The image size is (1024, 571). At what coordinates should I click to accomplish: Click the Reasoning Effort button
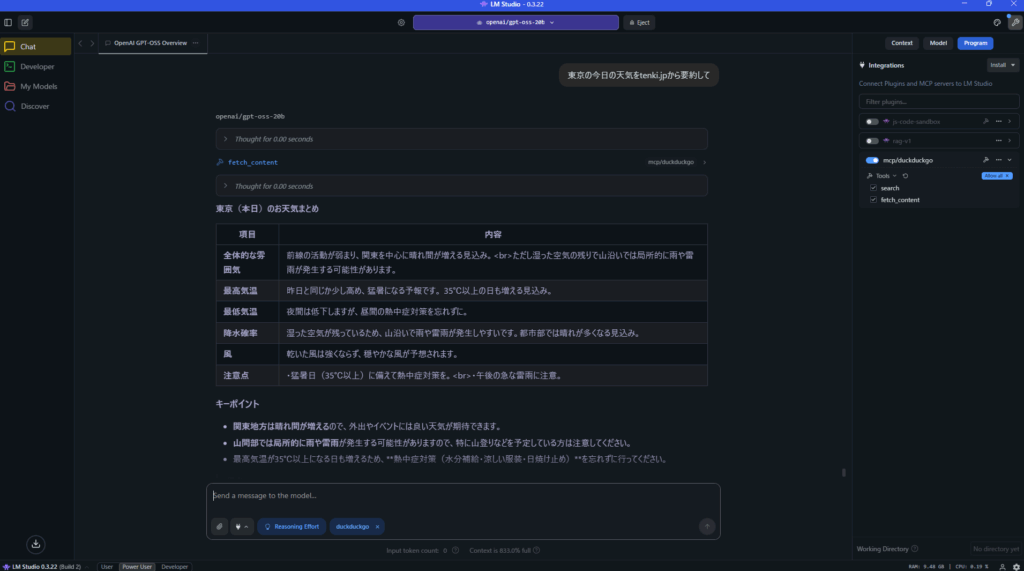coord(292,526)
